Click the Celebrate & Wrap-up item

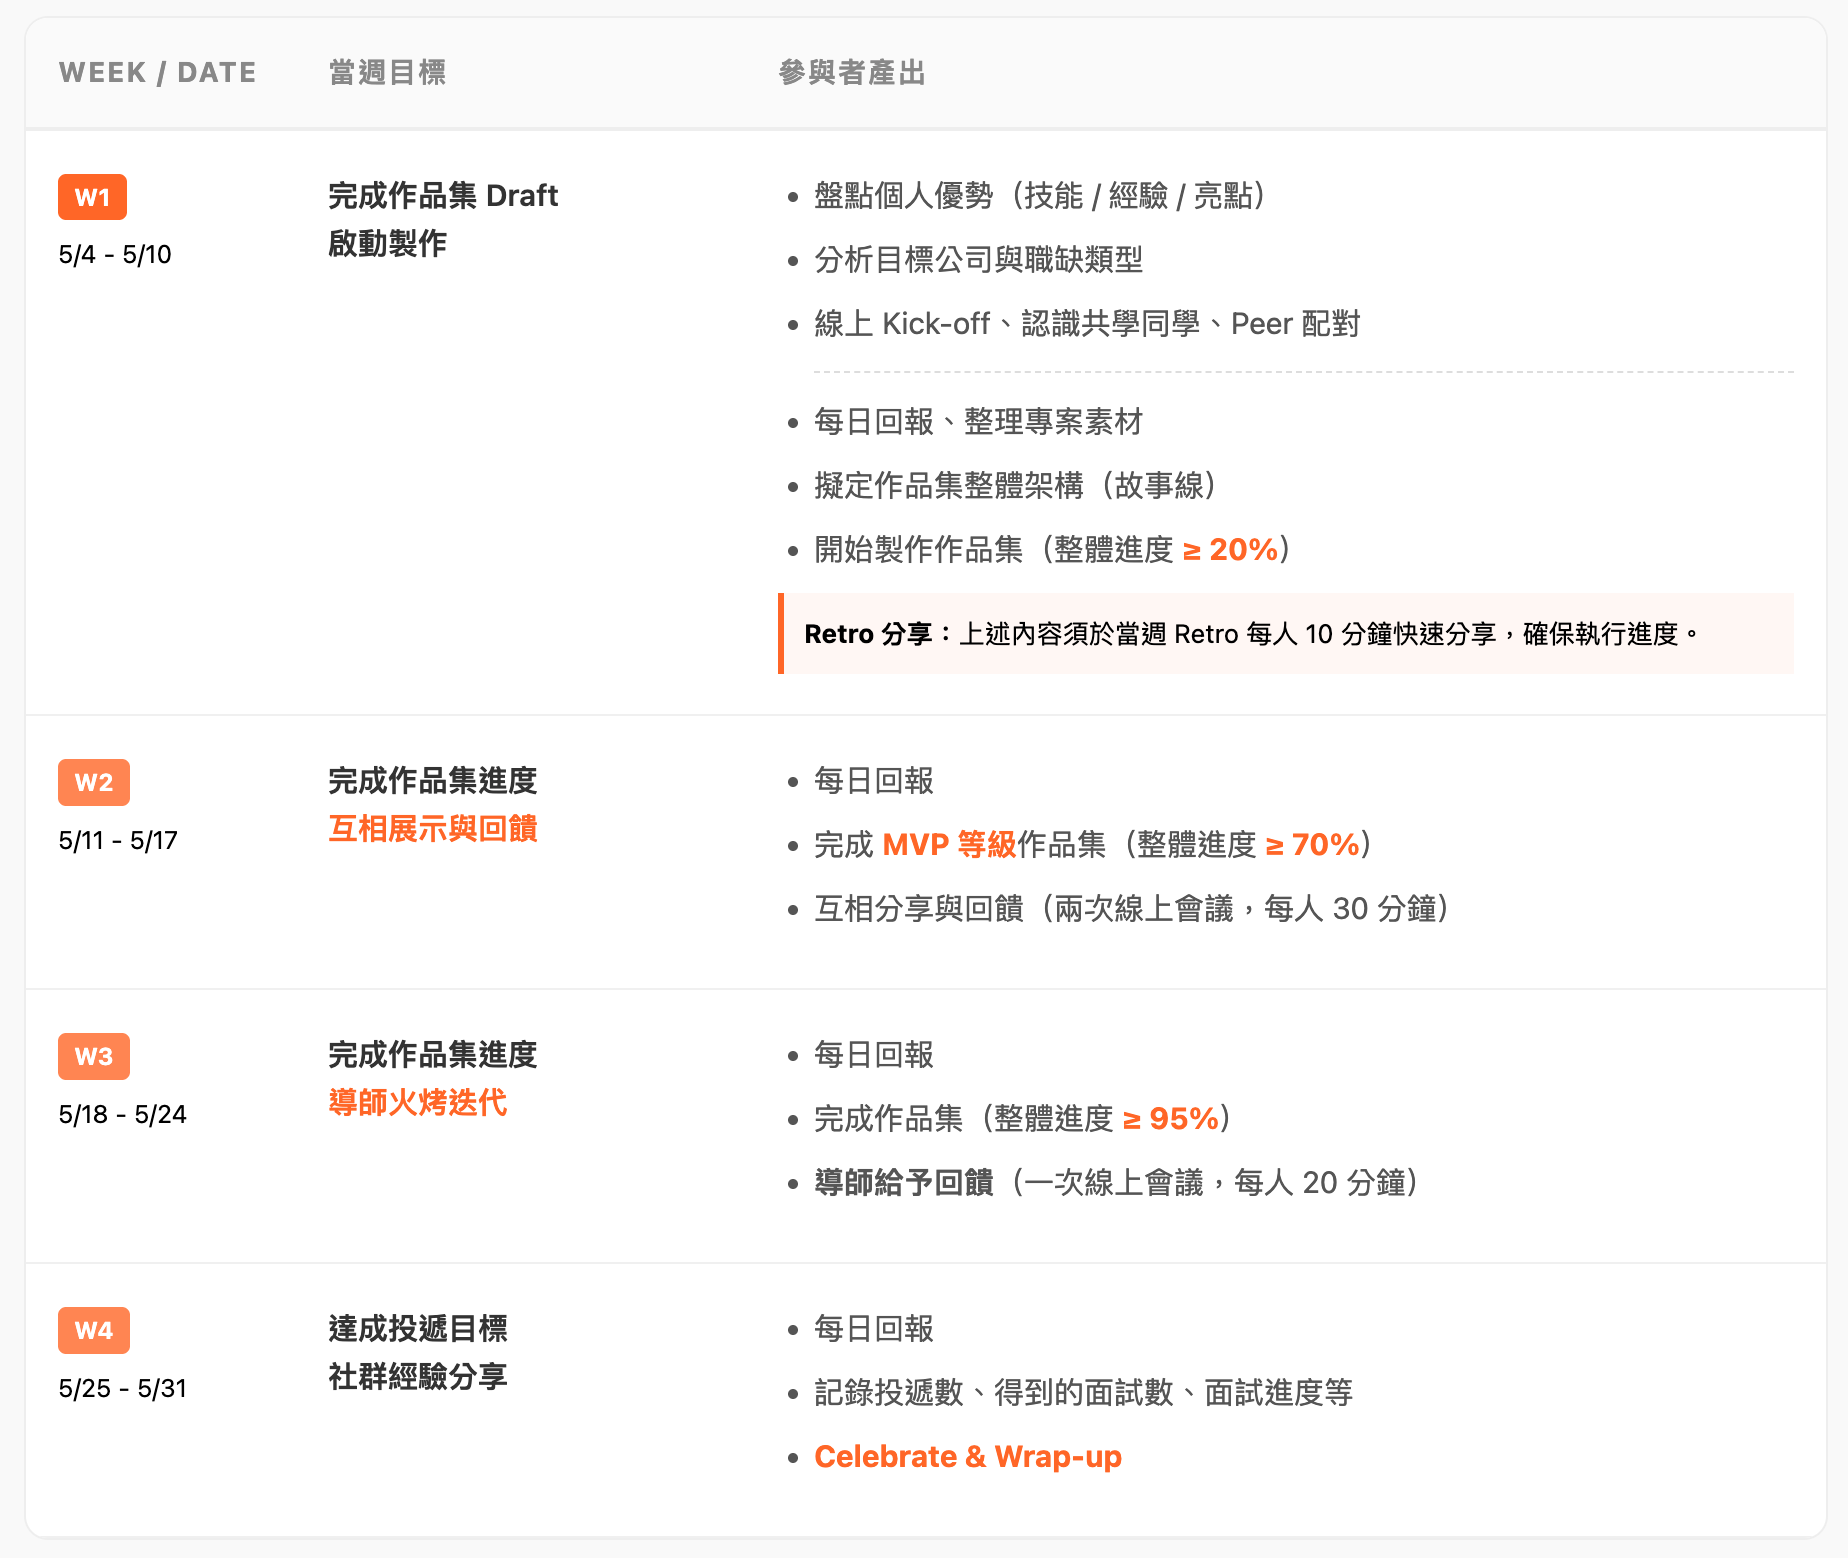click(x=967, y=1457)
